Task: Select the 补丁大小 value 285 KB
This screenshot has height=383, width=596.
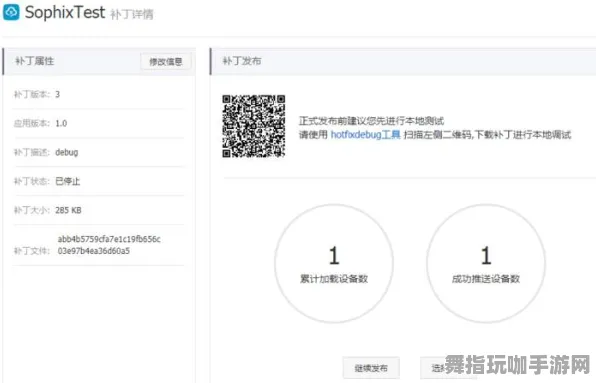Action: (x=68, y=210)
